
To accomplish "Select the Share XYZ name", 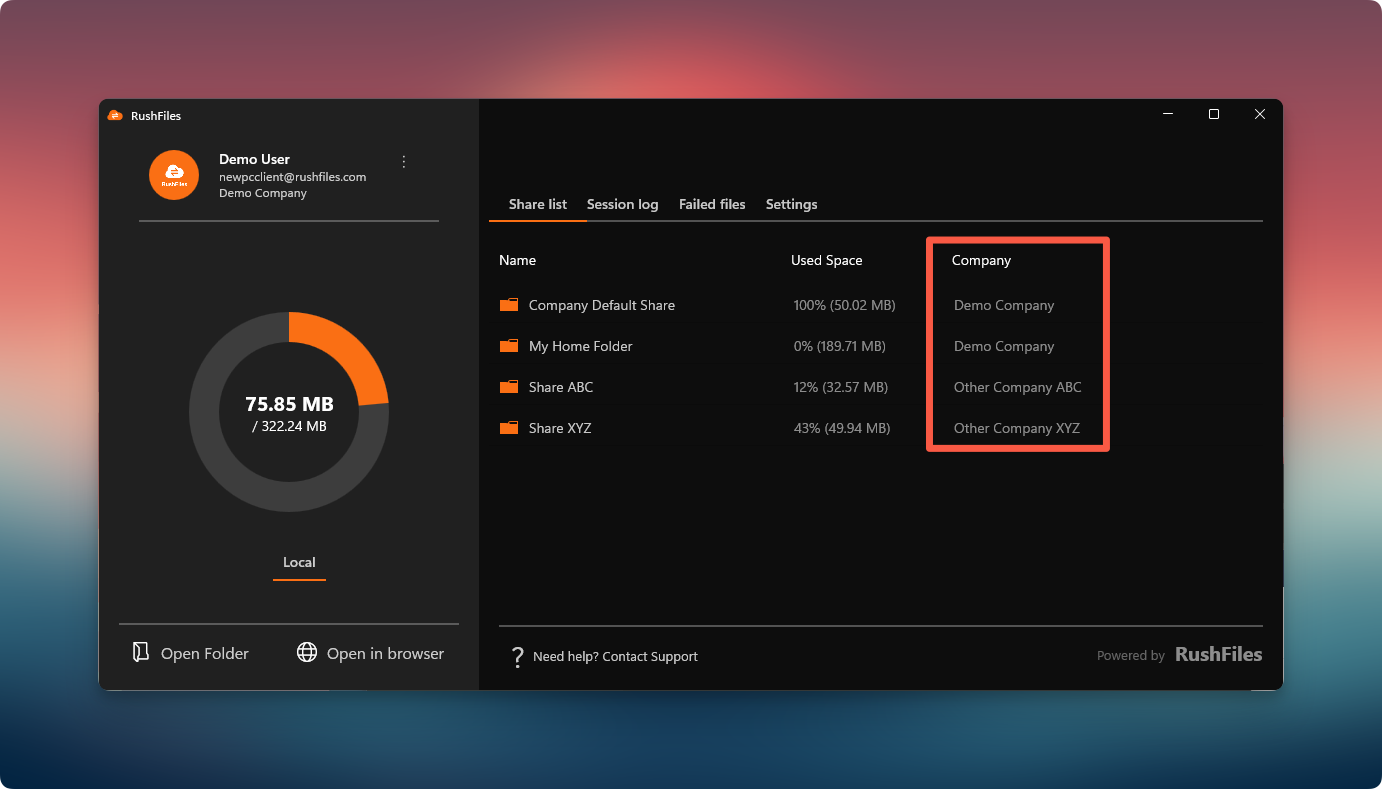I will click(x=560, y=428).
